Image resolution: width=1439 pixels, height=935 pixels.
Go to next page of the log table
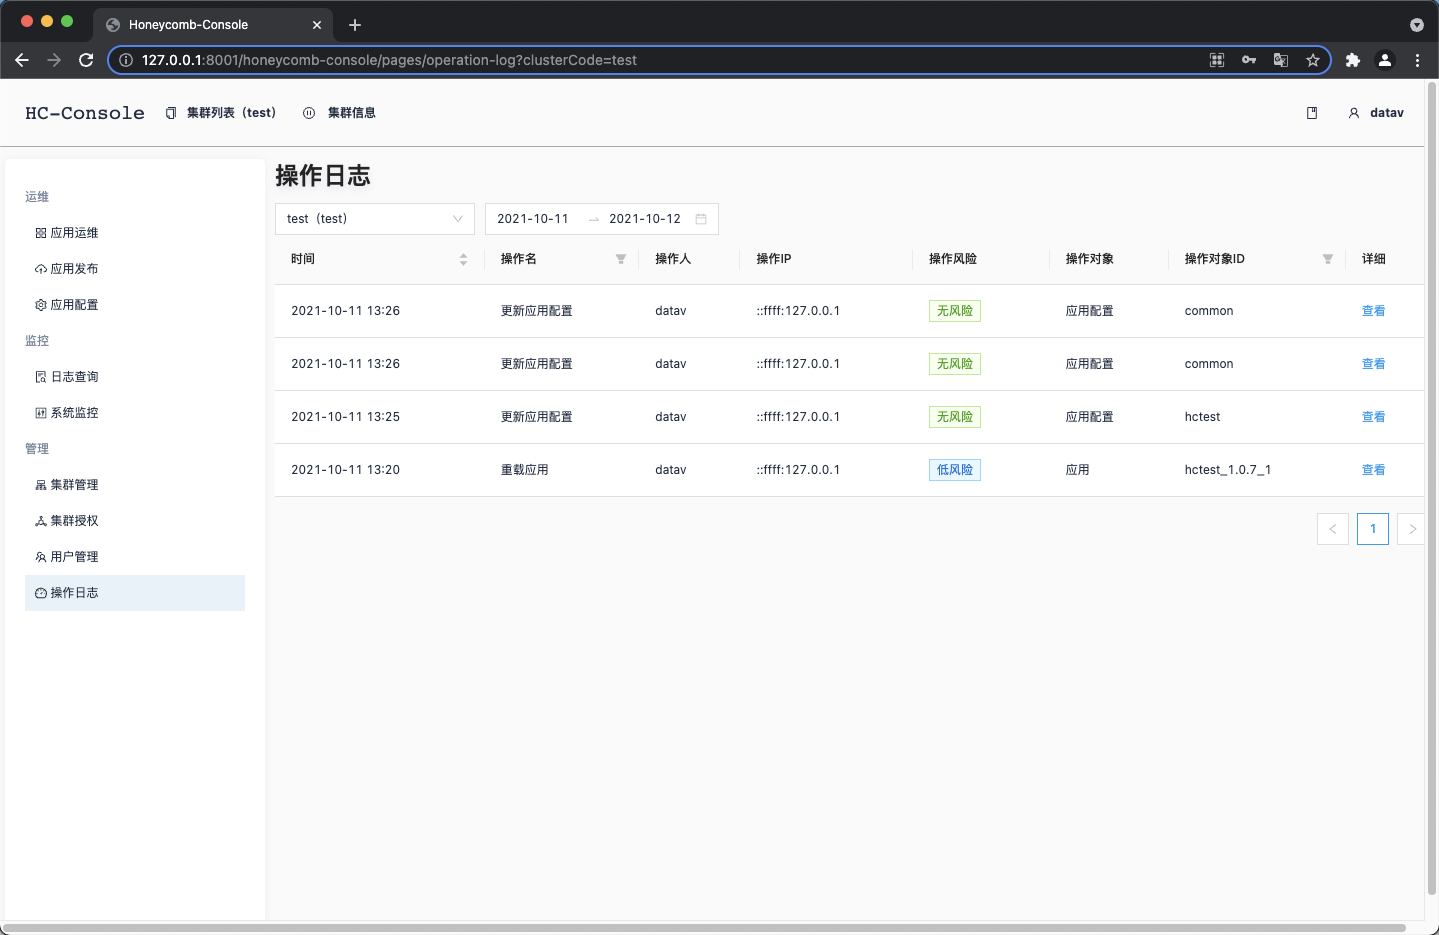pyautogui.click(x=1411, y=529)
